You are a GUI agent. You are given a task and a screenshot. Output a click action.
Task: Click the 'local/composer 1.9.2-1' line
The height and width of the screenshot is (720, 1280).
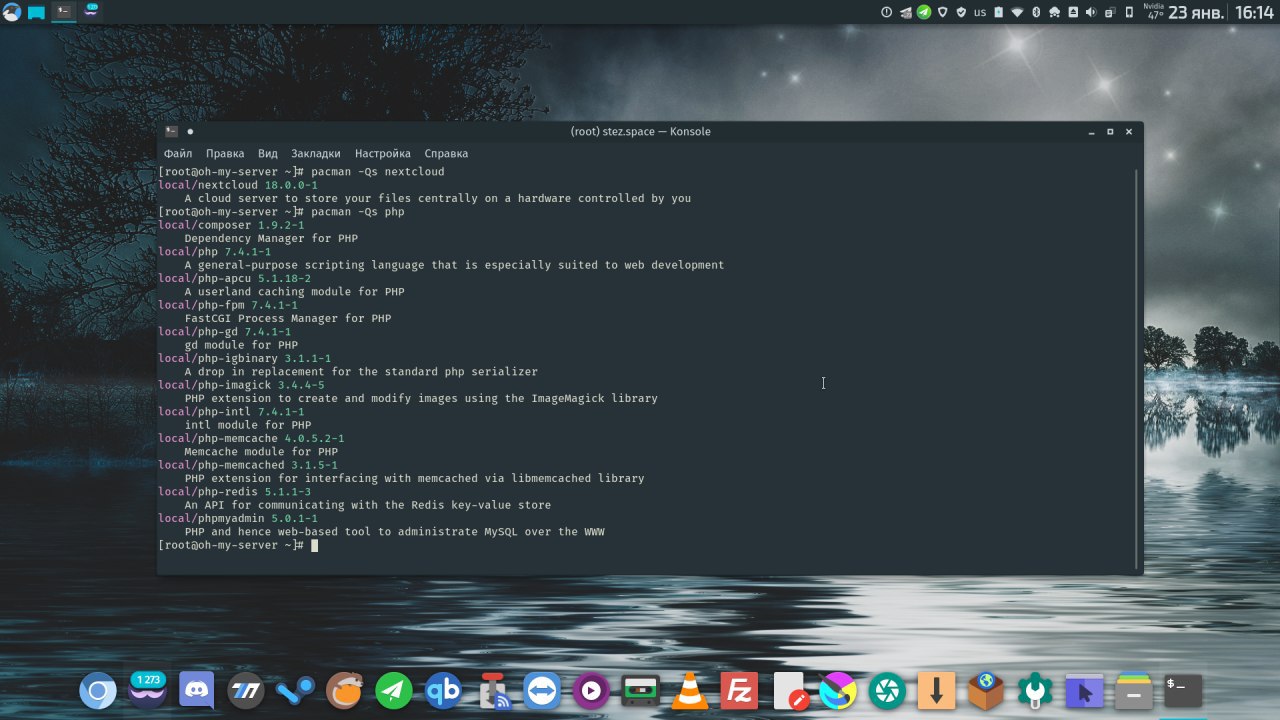click(232, 225)
